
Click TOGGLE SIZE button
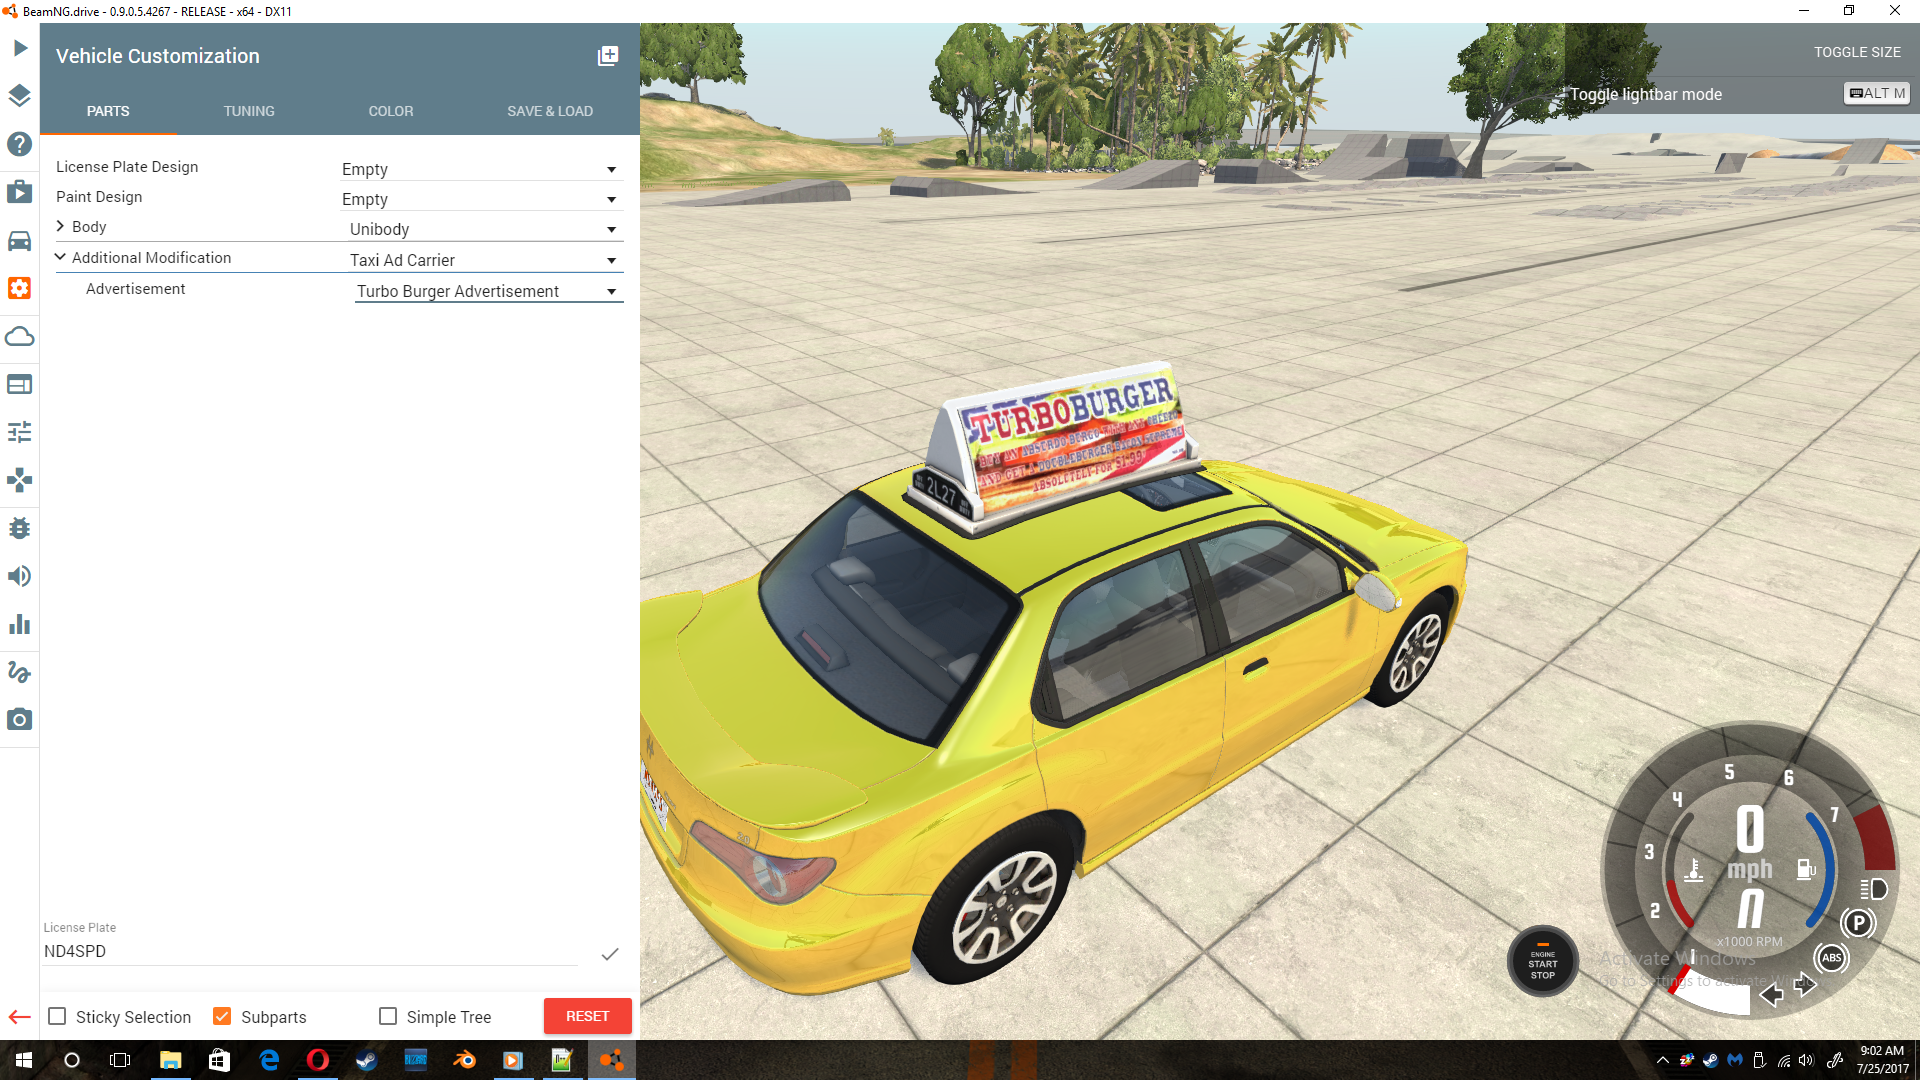click(1857, 52)
